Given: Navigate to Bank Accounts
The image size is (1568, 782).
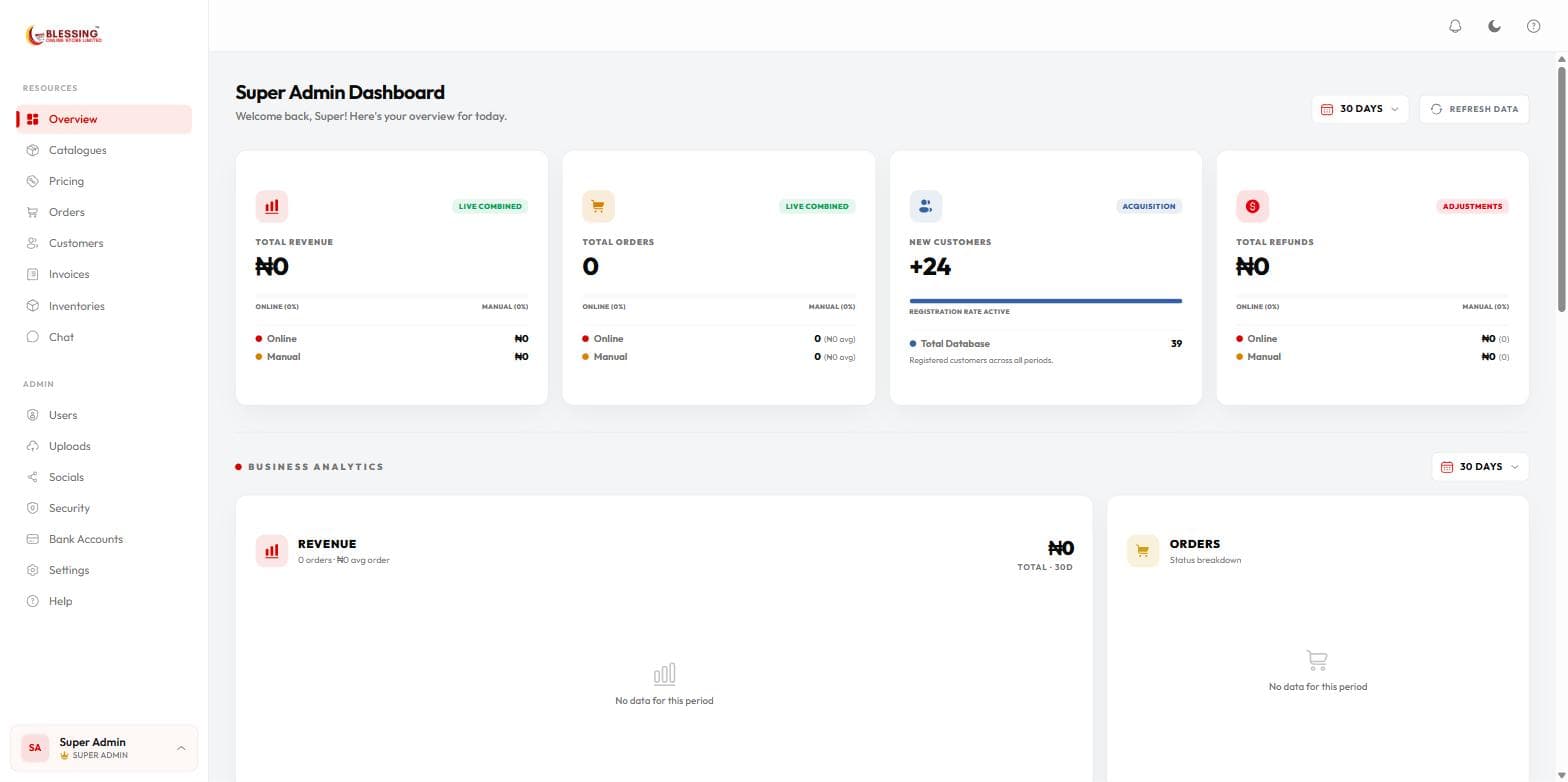Looking at the screenshot, I should tap(104, 539).
